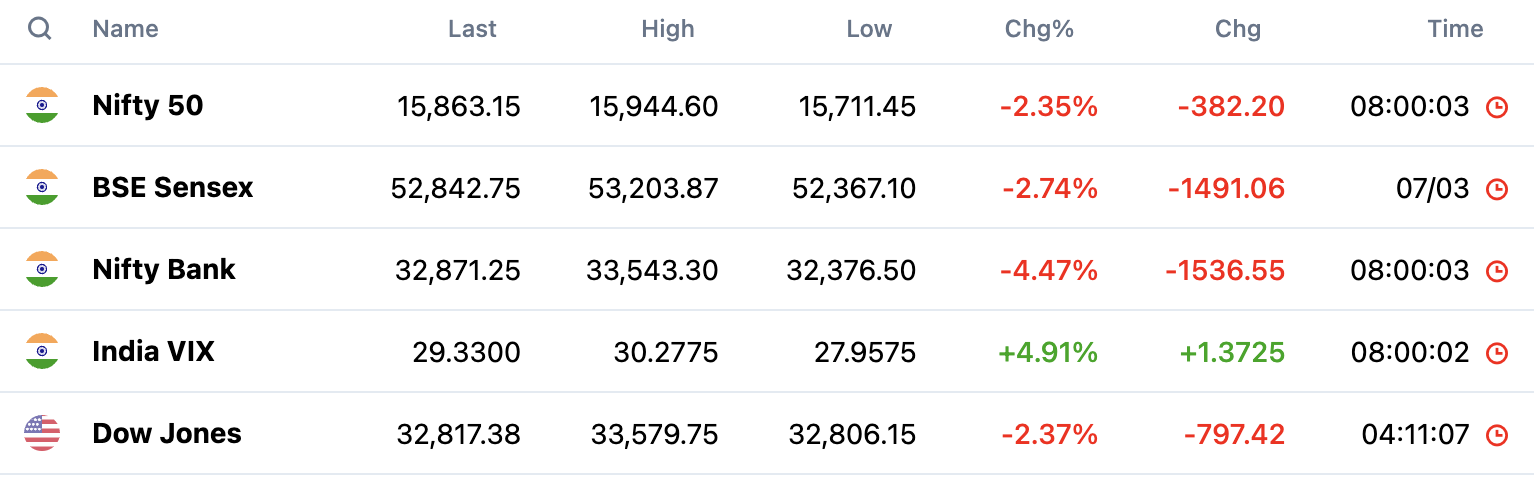Open the Dow Jones index link
Image resolution: width=1534 pixels, height=492 pixels.
[167, 434]
